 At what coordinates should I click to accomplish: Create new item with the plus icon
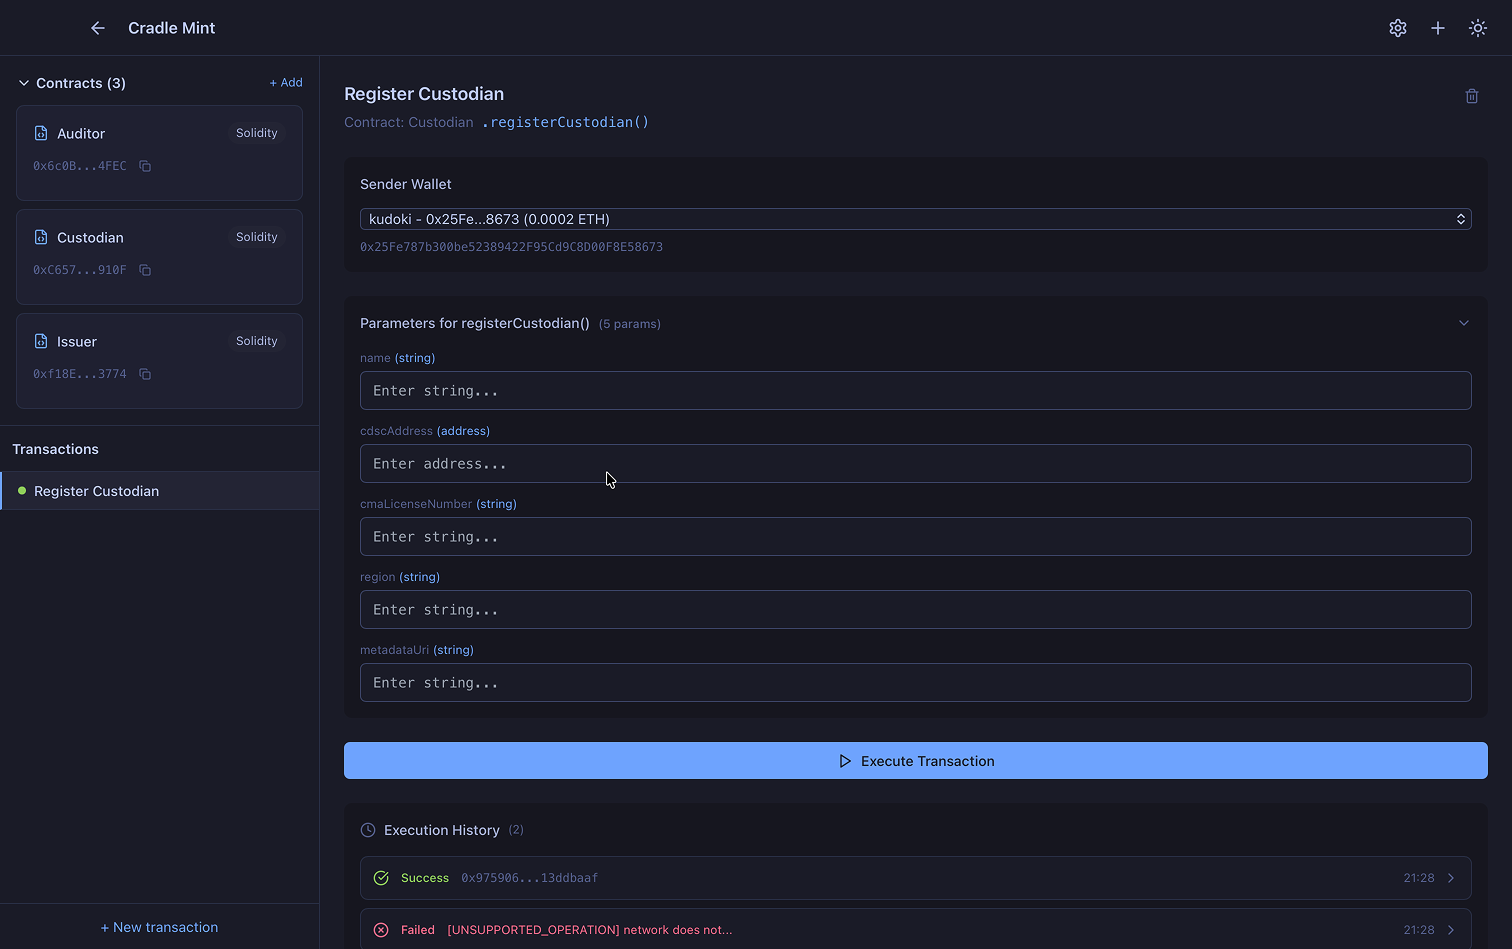(1437, 27)
